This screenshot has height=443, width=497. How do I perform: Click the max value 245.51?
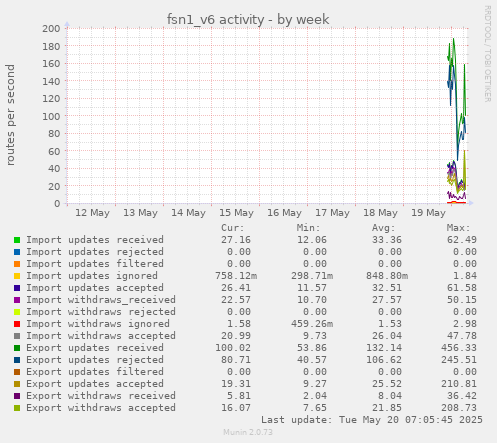pos(459,360)
